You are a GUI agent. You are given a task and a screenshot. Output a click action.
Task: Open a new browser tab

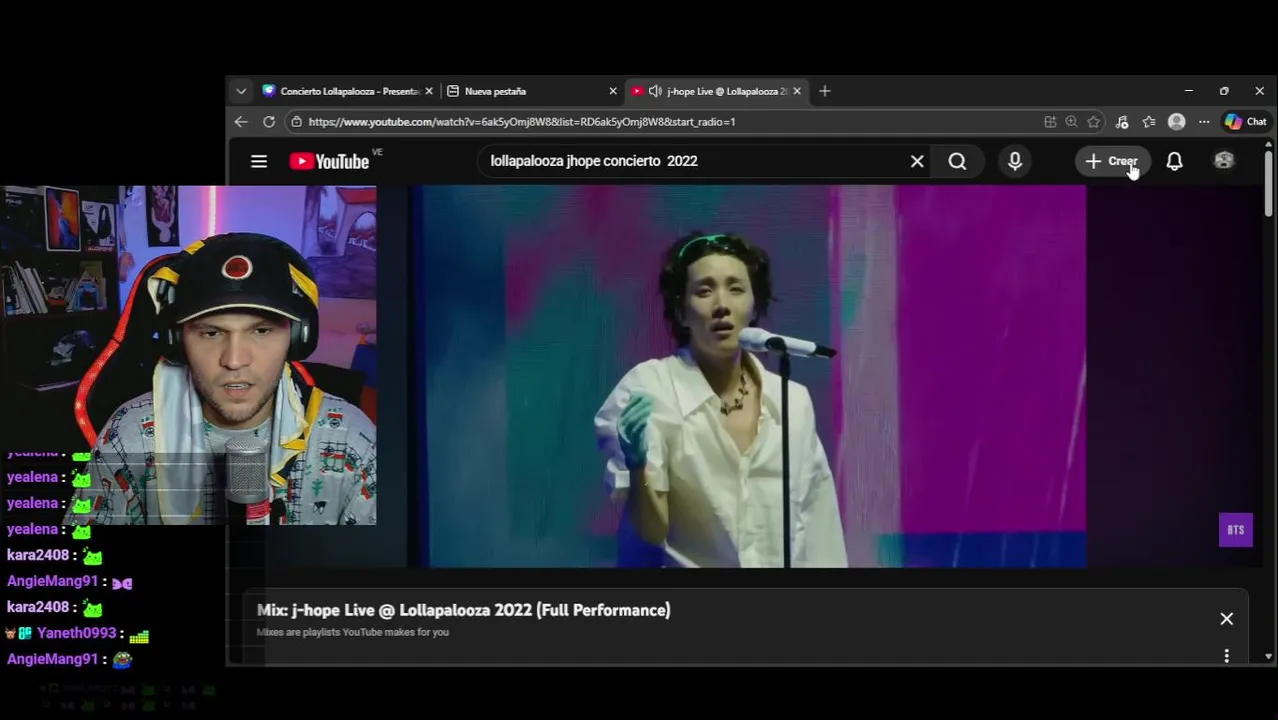(824, 91)
